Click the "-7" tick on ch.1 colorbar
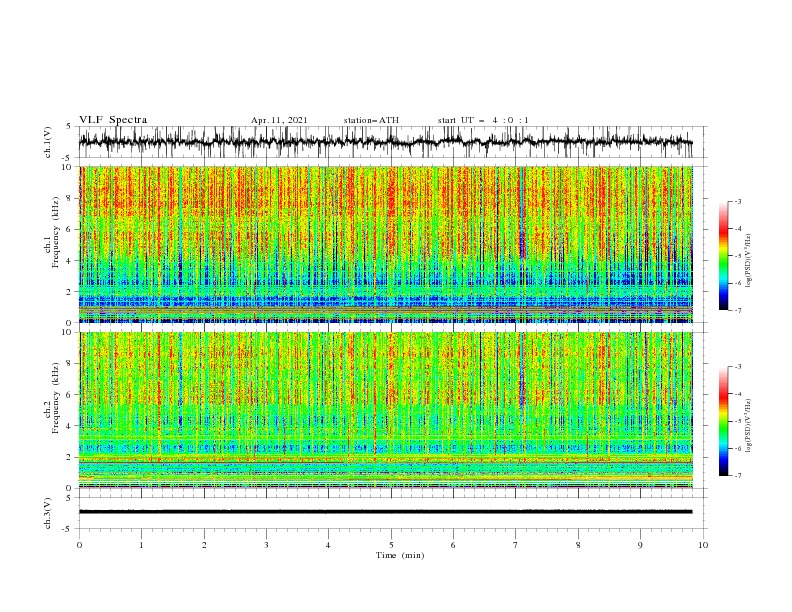 tap(737, 310)
